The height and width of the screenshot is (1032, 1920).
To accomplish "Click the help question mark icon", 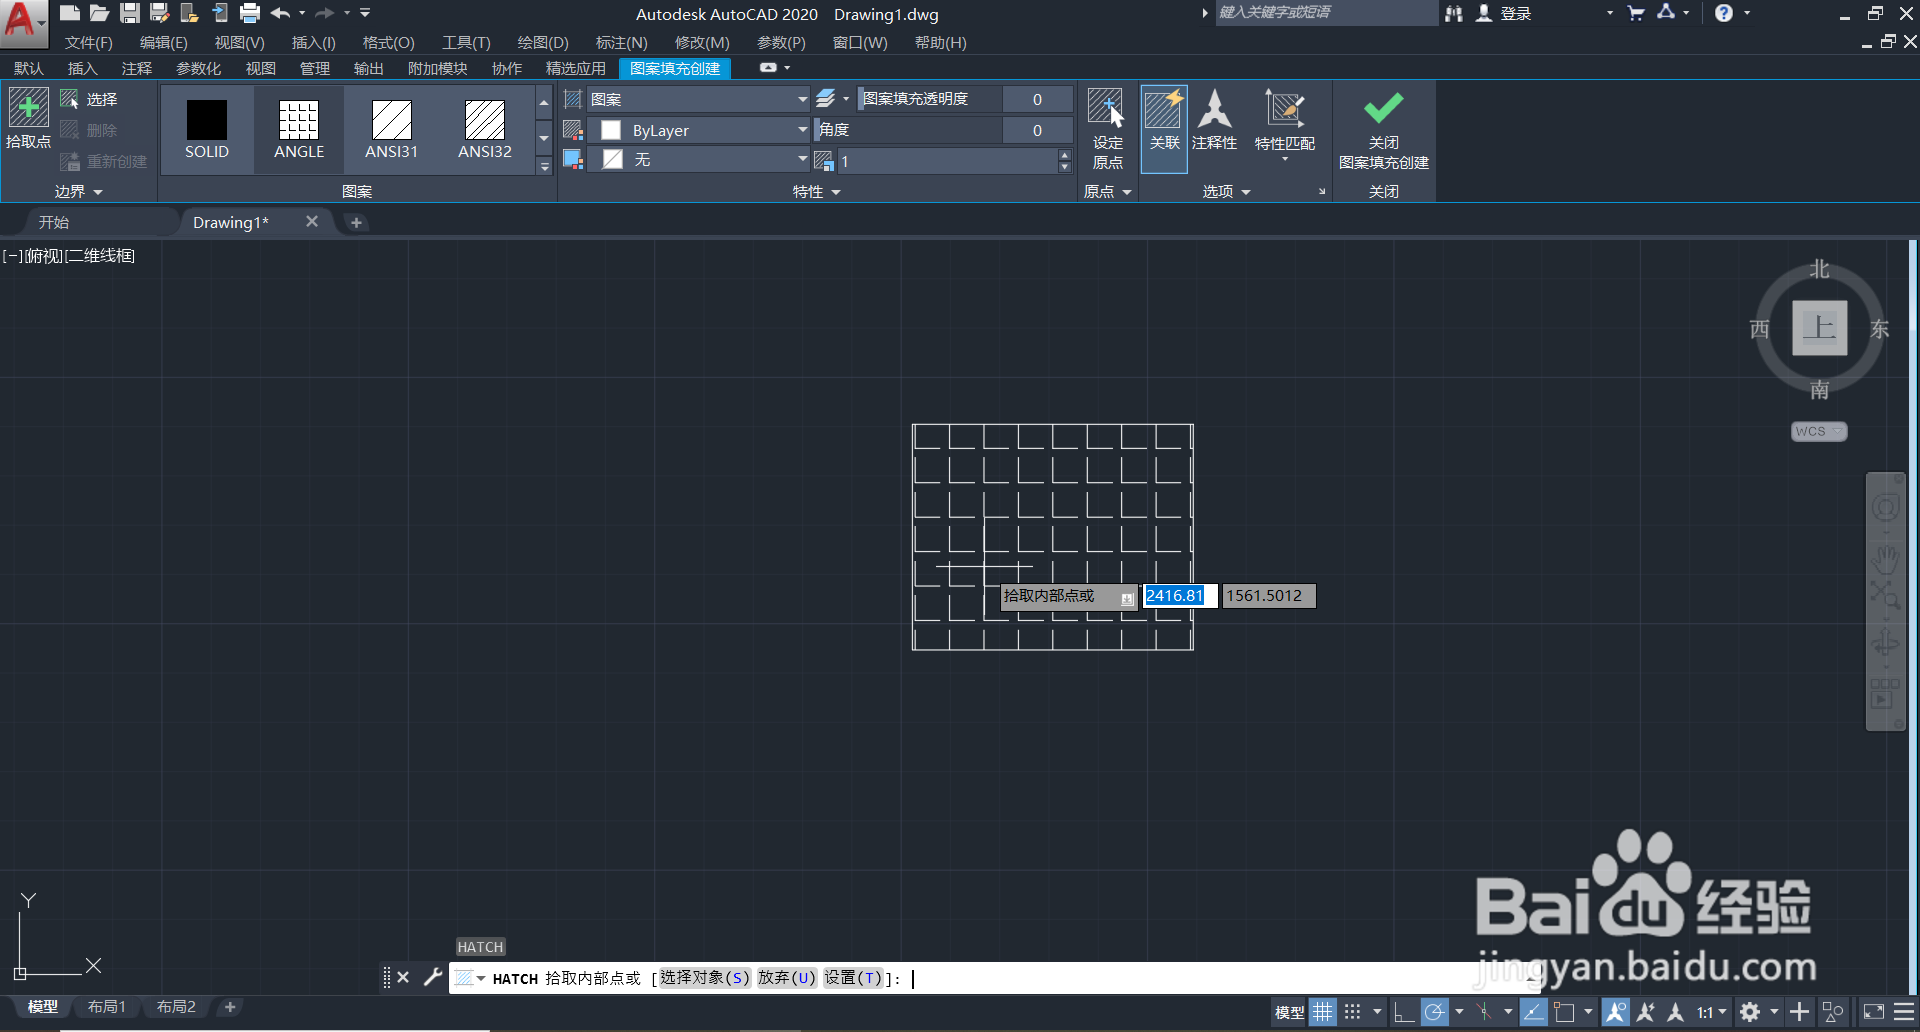I will tap(1723, 13).
